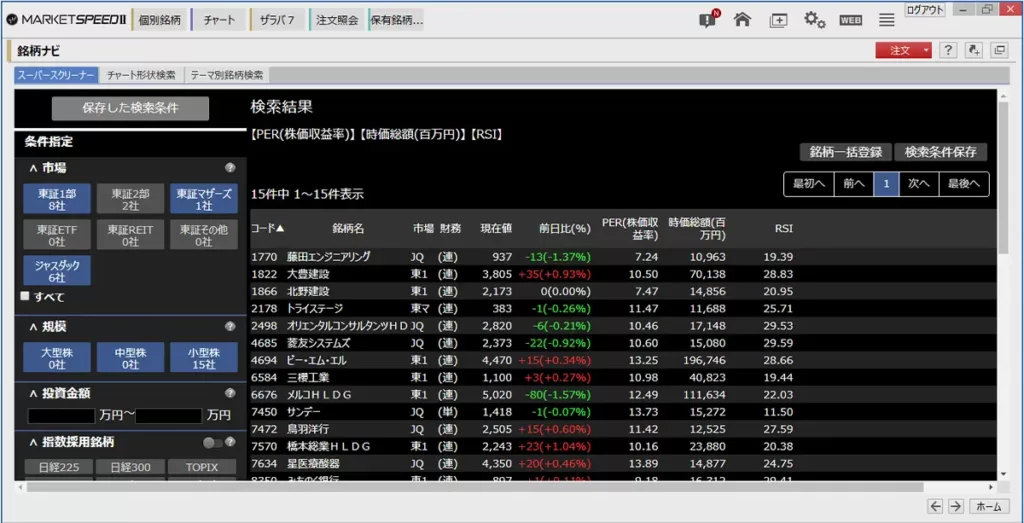Click the maximum 投資金額 input field
Viewport: 1024px width, 523px height.
[x=168, y=415]
